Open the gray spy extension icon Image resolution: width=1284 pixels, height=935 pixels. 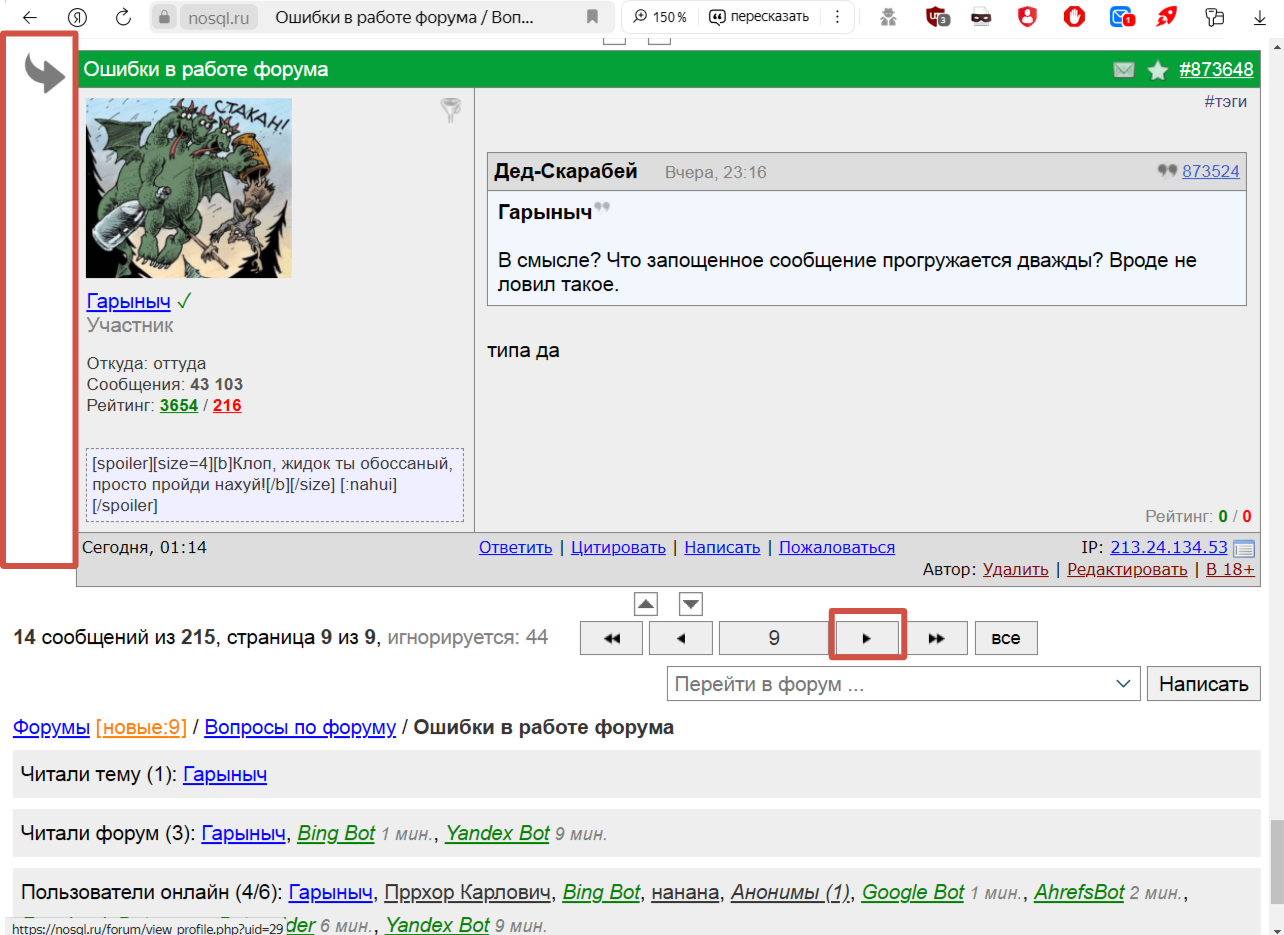pyautogui.click(x=889, y=17)
